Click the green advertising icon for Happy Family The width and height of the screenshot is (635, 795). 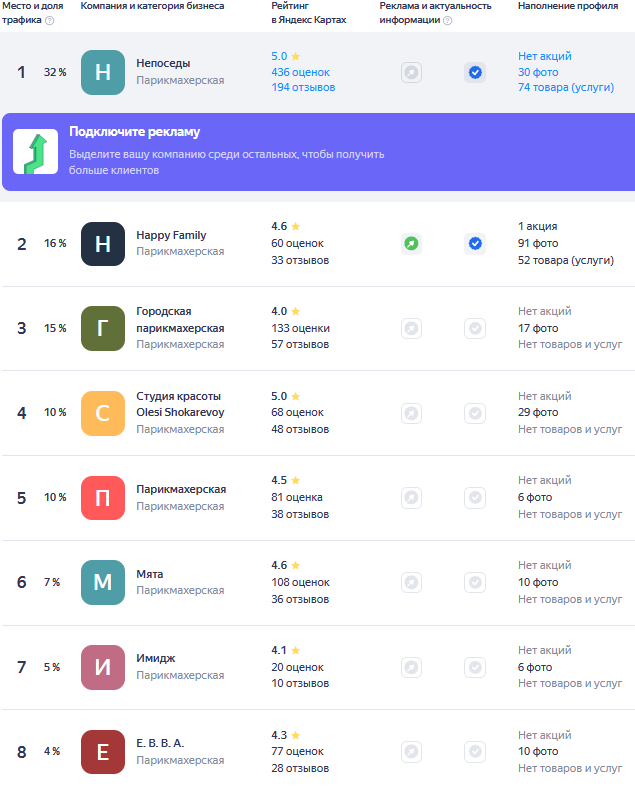411,244
